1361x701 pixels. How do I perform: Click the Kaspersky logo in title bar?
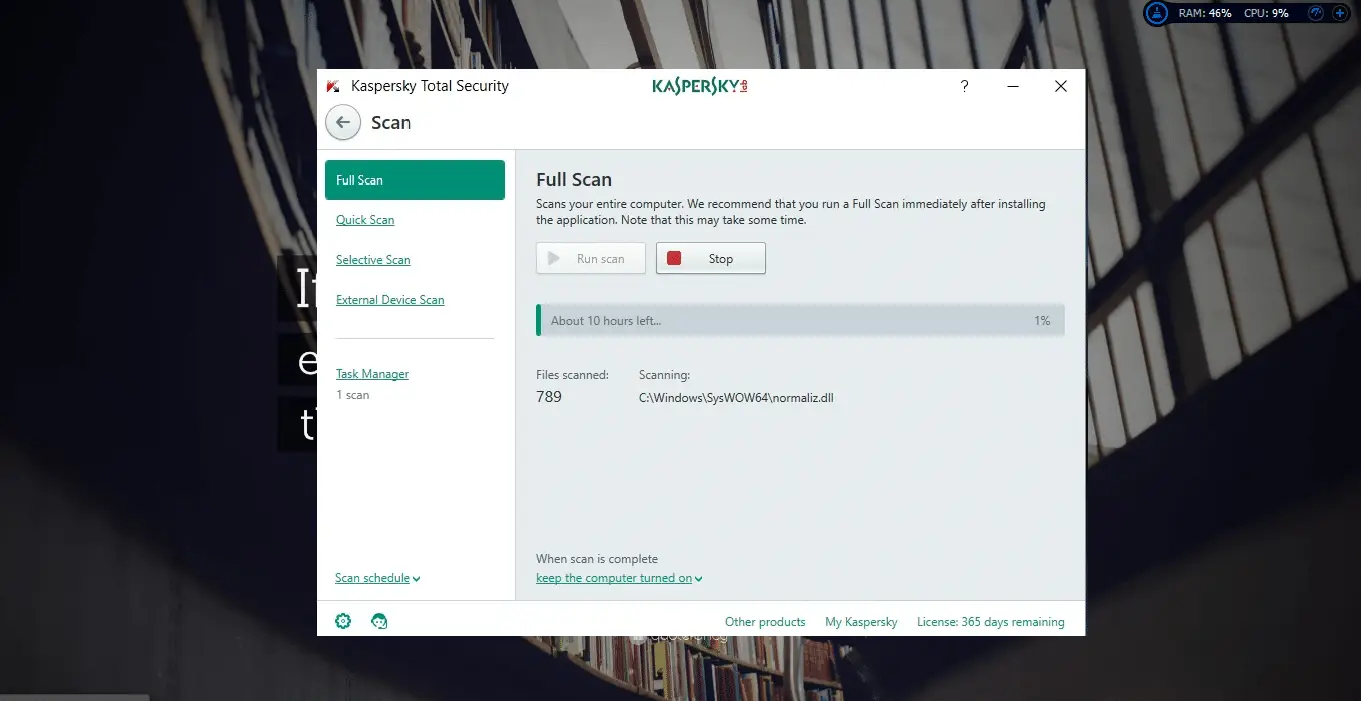699,87
